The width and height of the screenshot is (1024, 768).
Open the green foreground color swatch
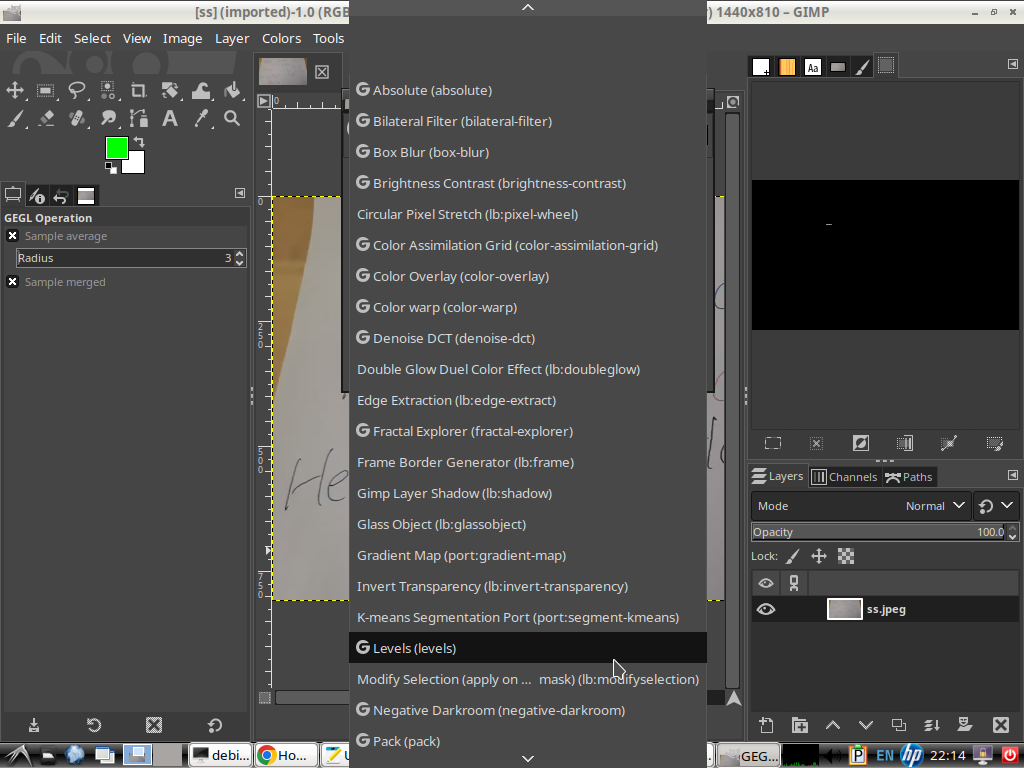[x=116, y=148]
